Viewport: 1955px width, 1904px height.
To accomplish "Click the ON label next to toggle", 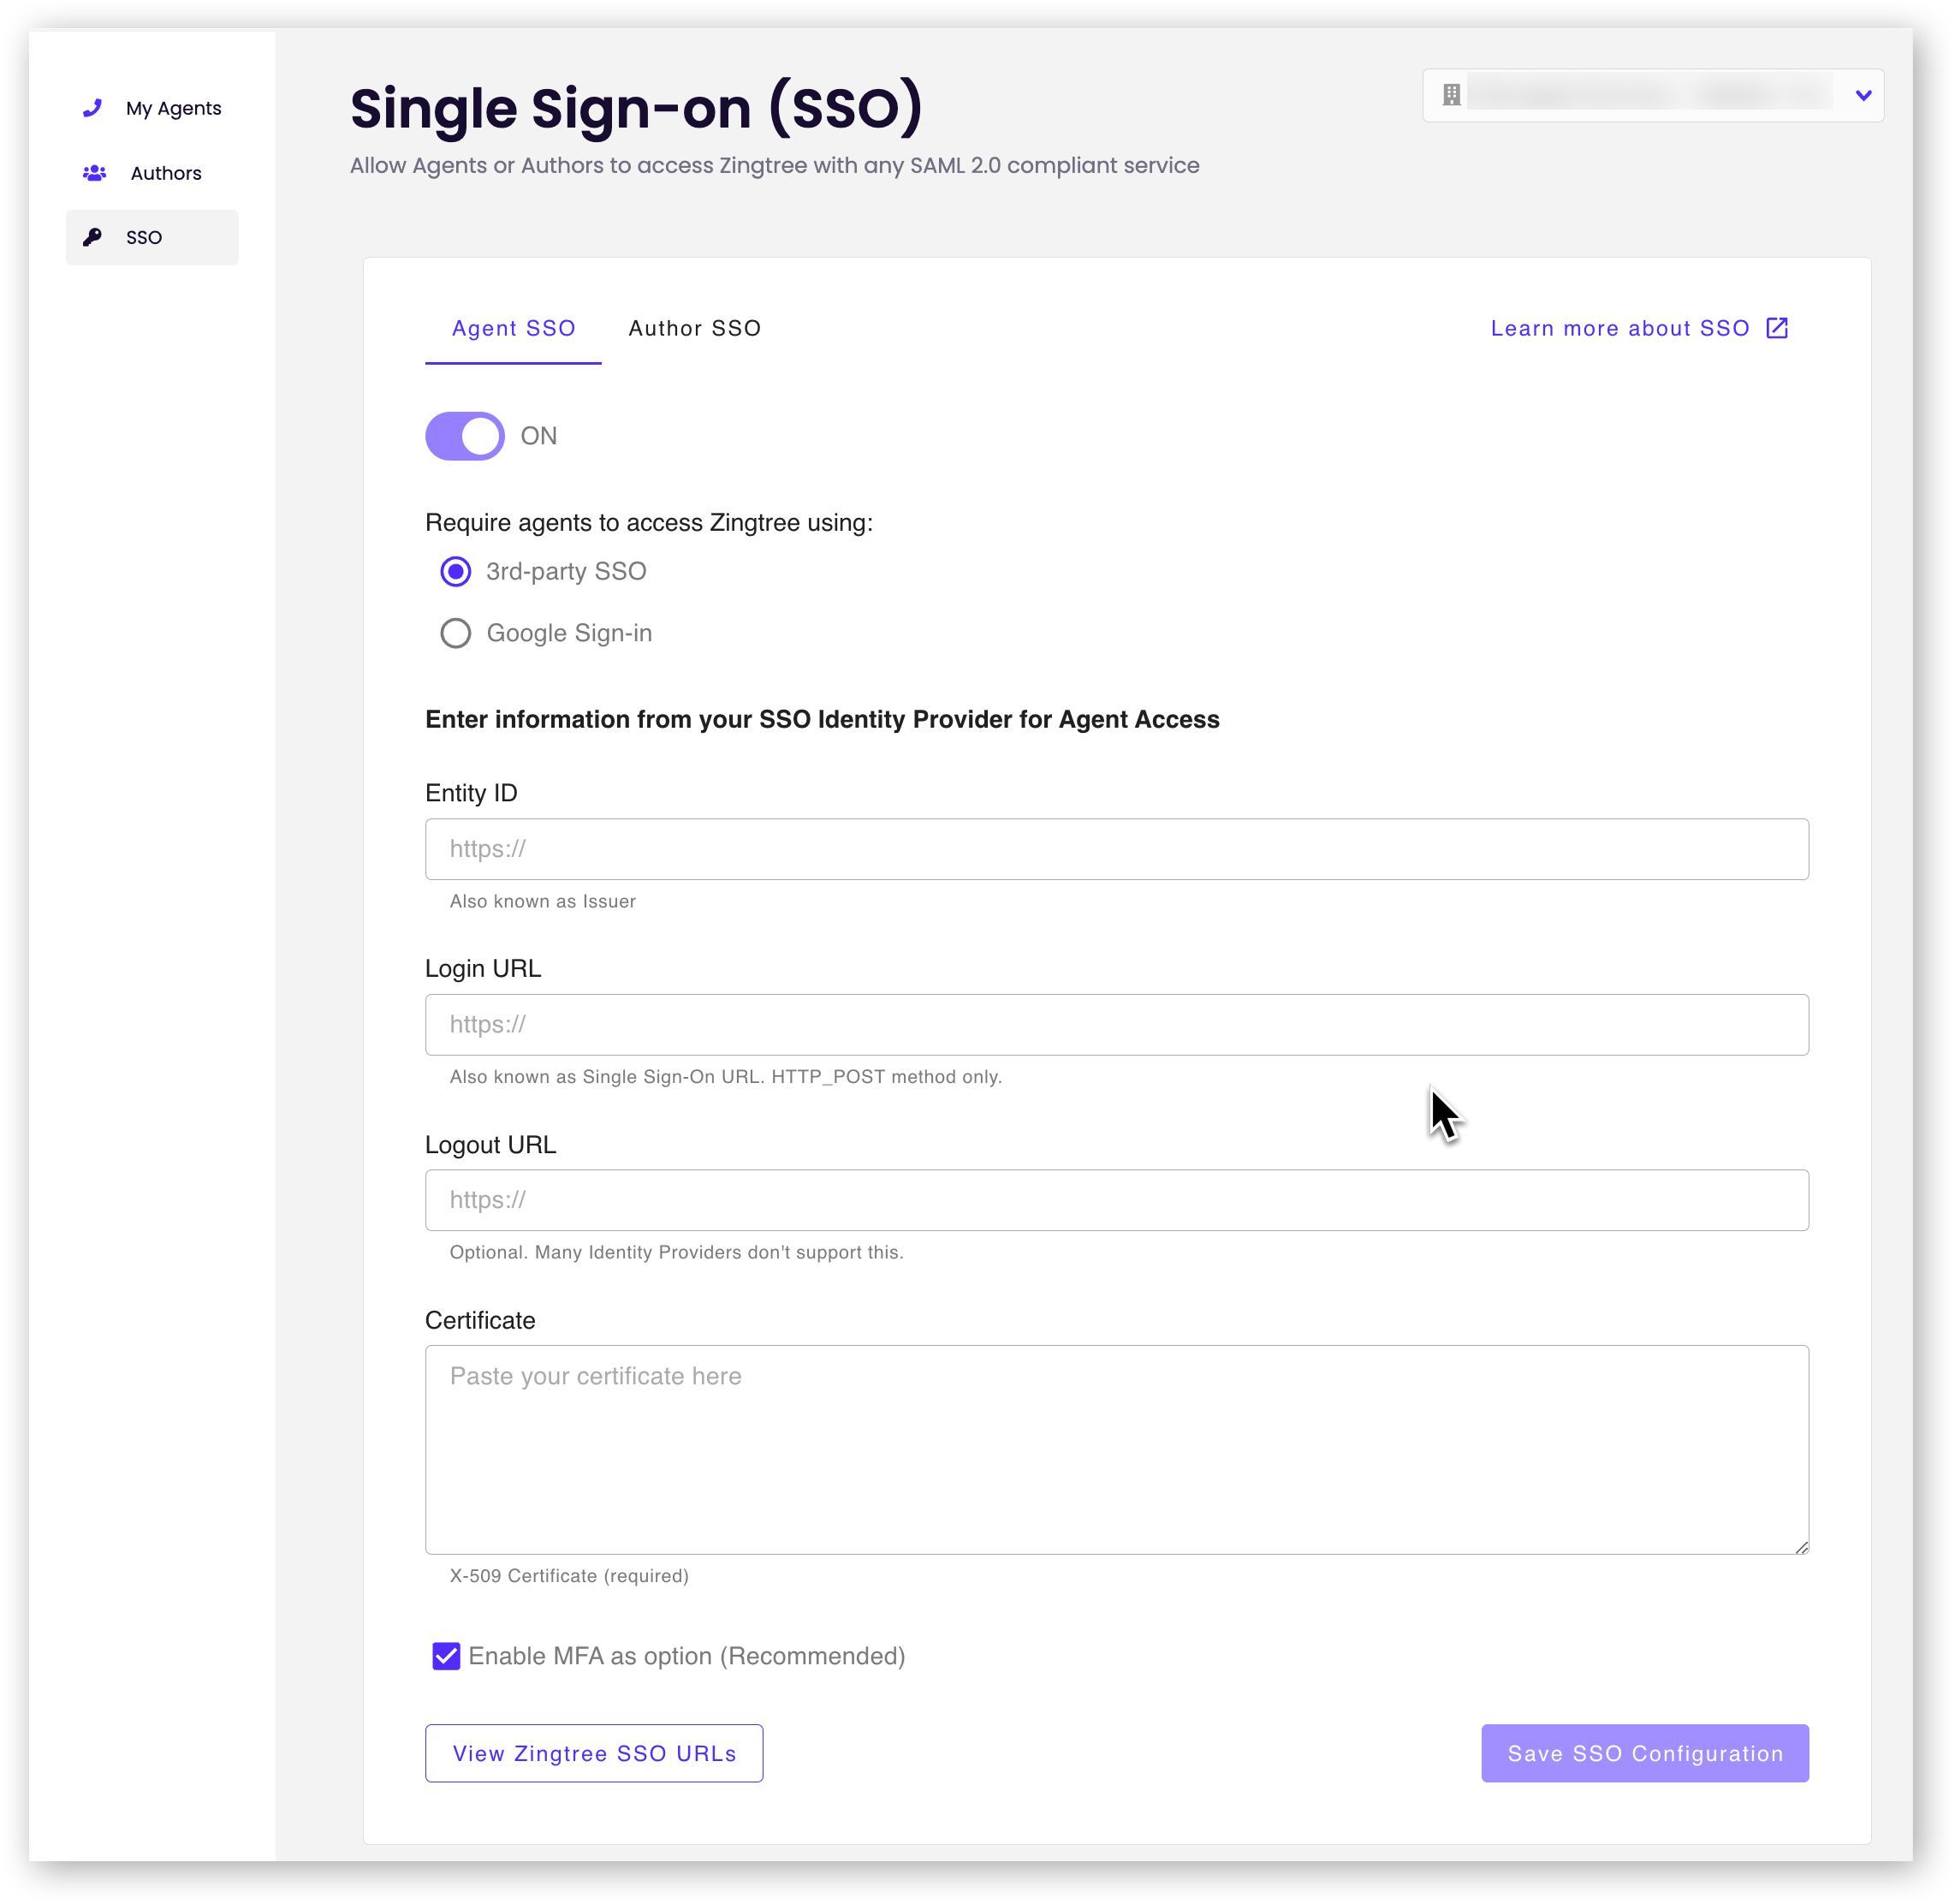I will [x=539, y=436].
